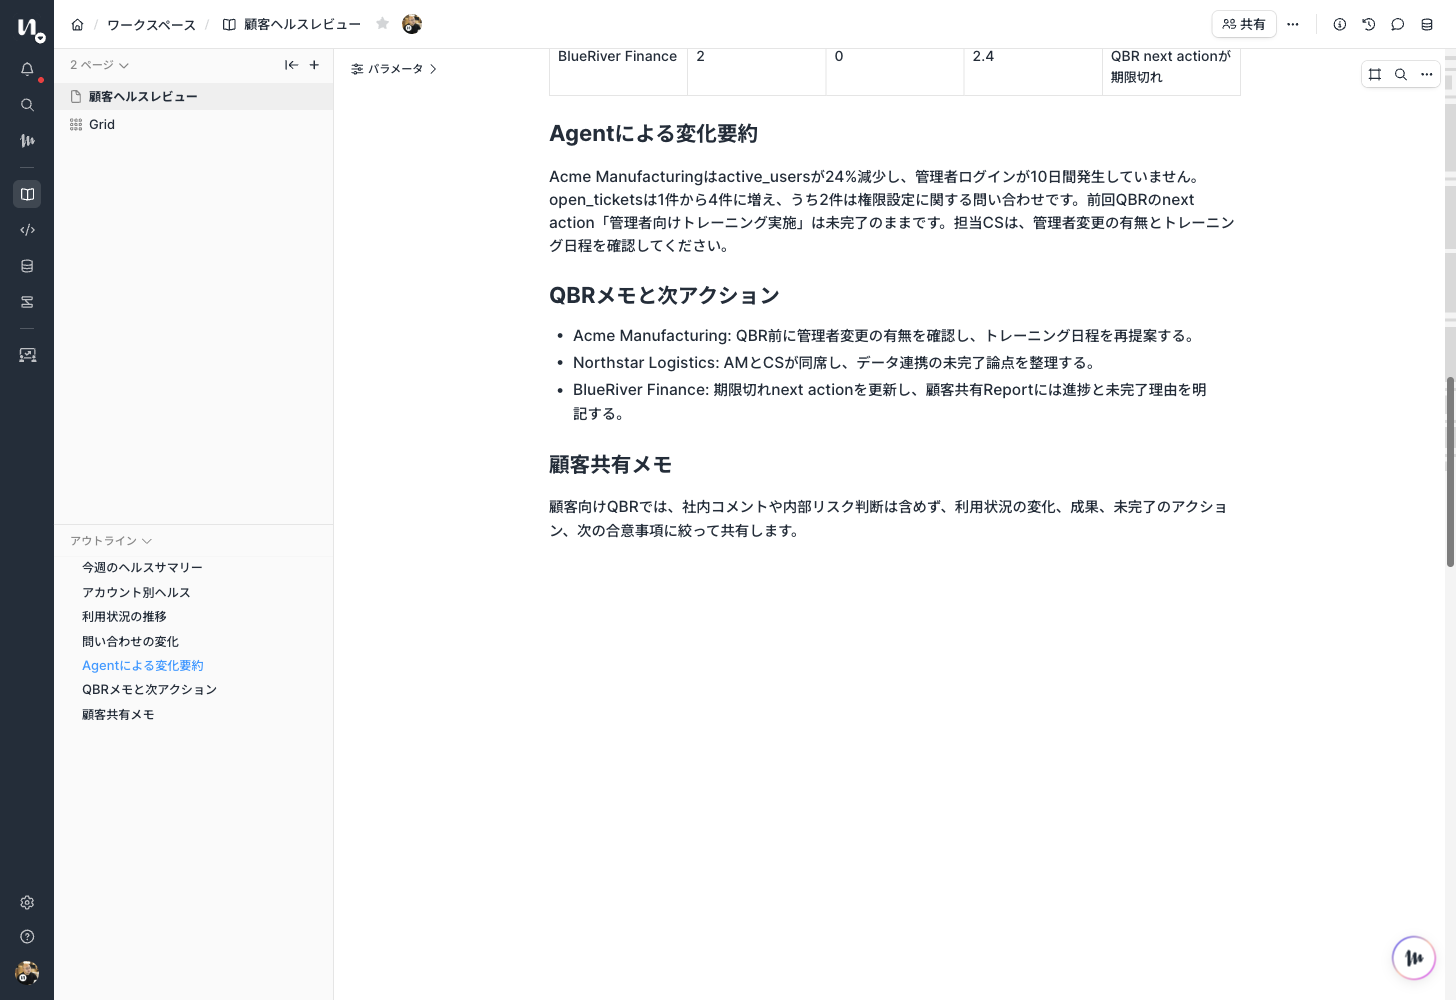Jump to 問い合わせの変化 in outline
The image size is (1456, 1000).
pyautogui.click(x=130, y=642)
